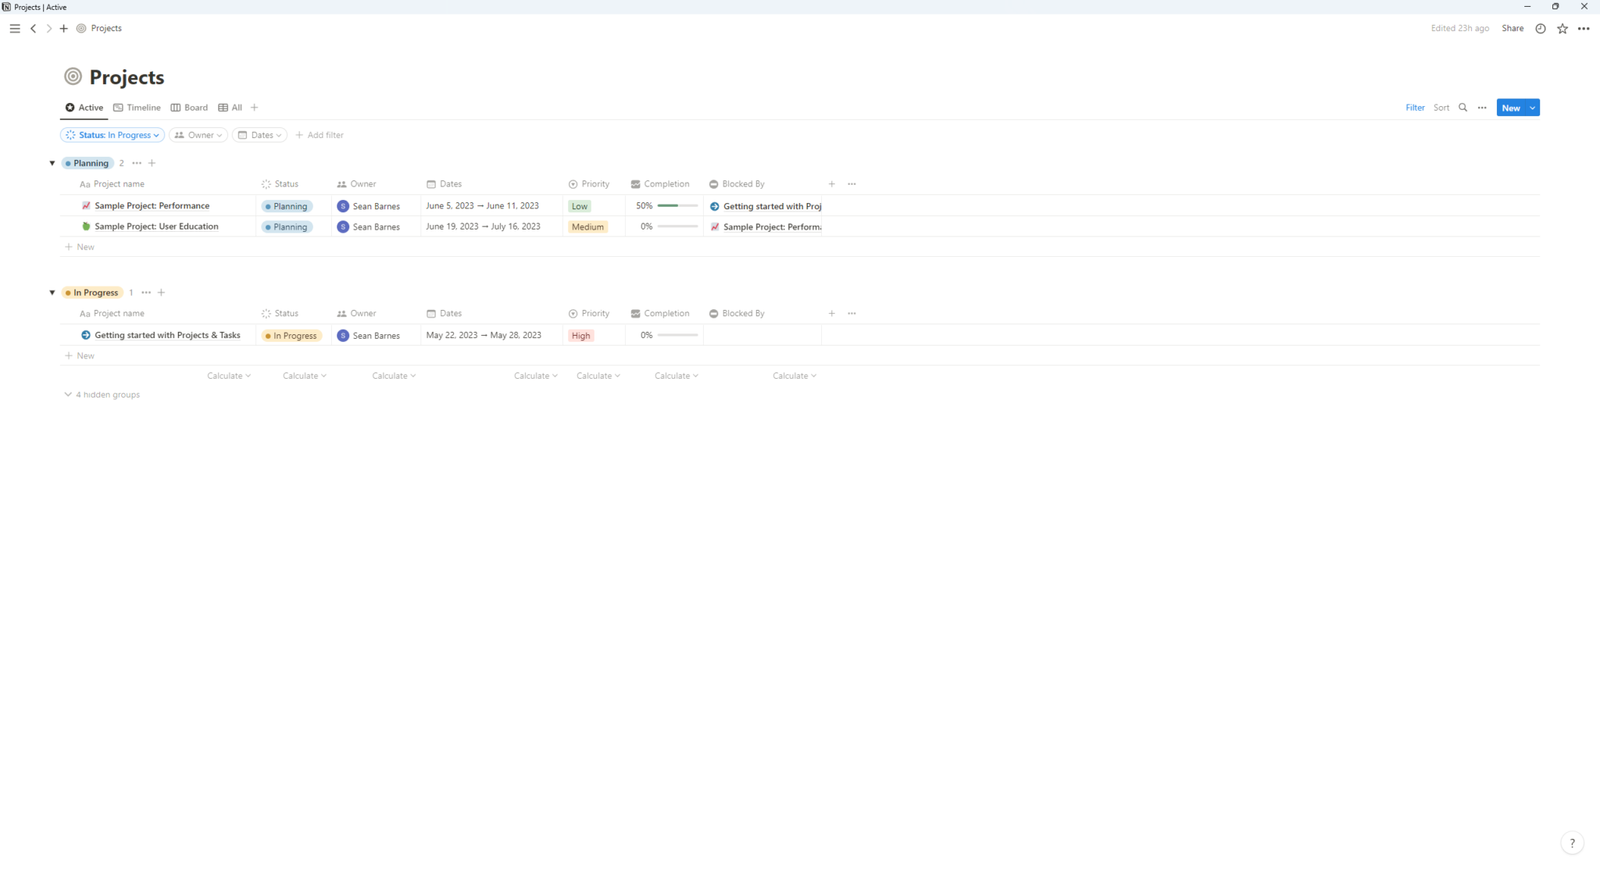Click the Share button
The image size is (1600, 870).
(1512, 29)
